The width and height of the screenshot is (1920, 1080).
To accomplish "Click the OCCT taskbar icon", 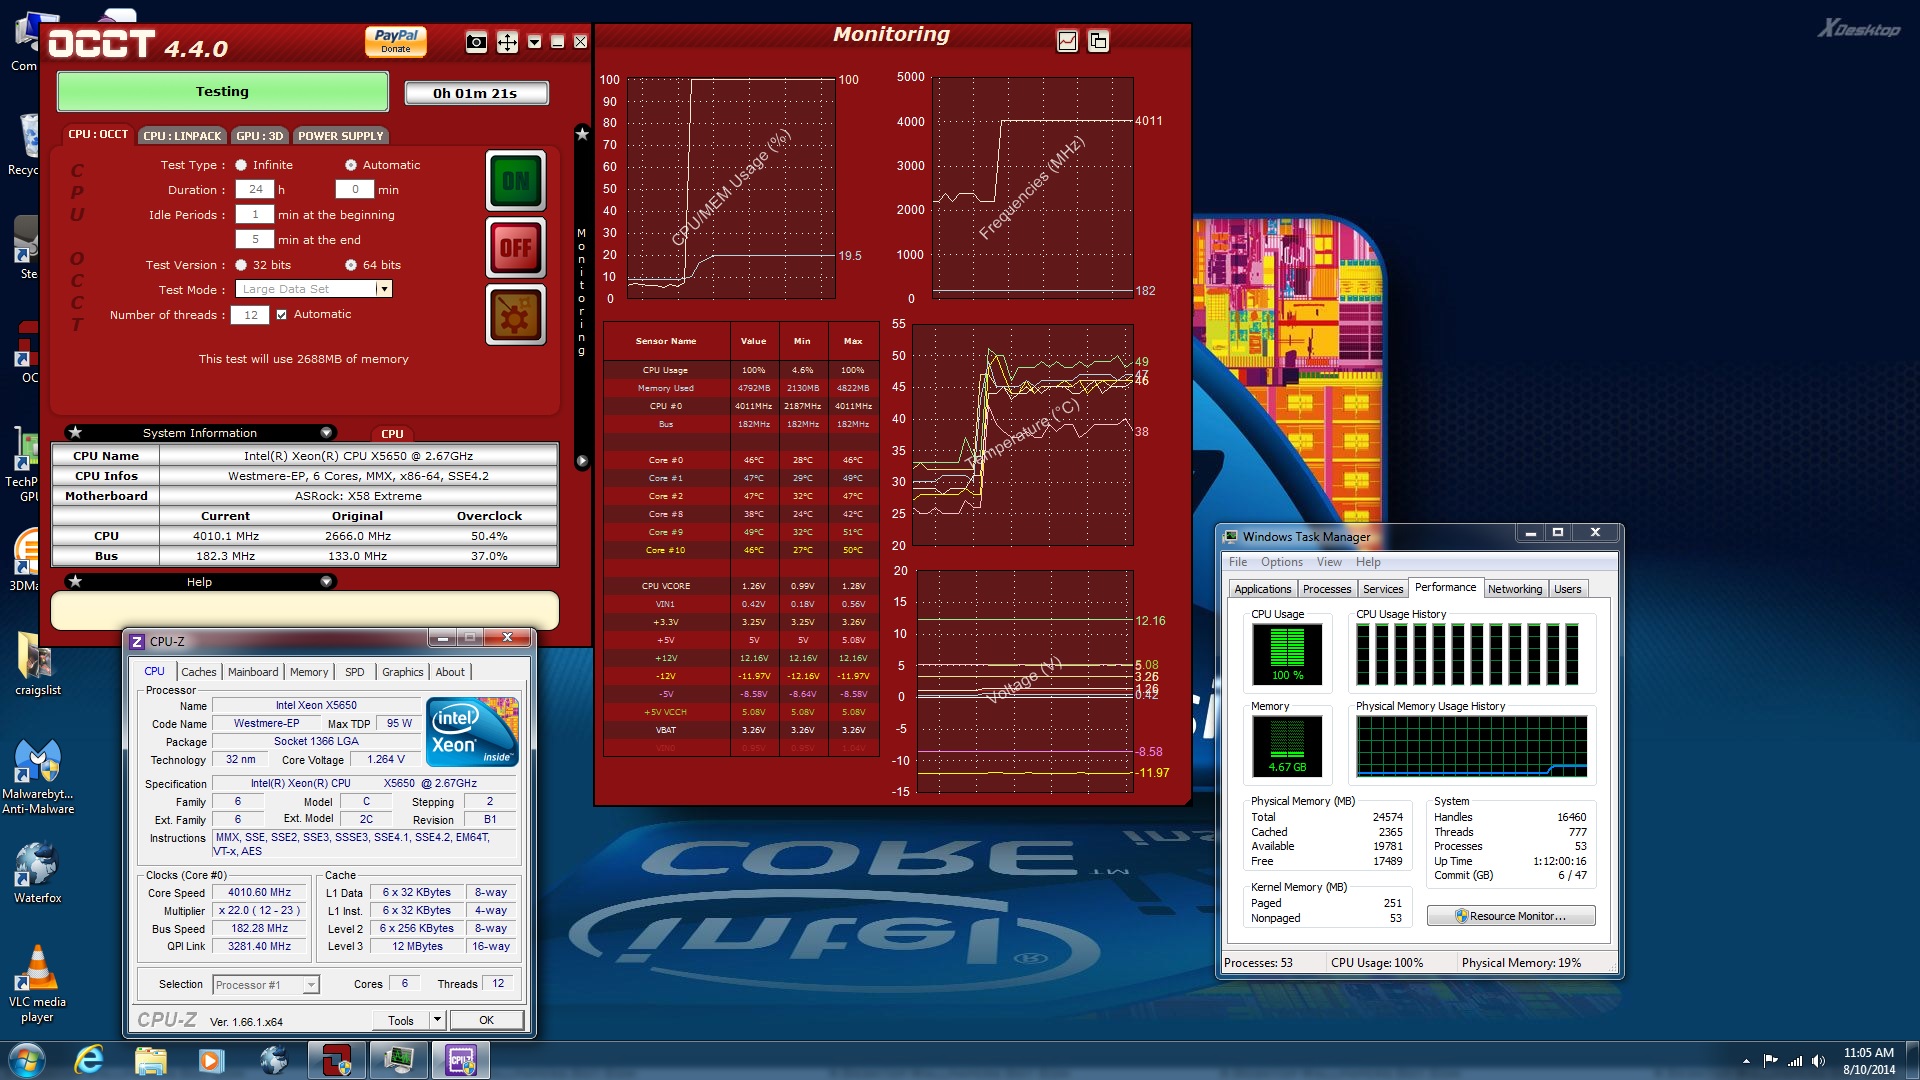I will (x=337, y=1060).
